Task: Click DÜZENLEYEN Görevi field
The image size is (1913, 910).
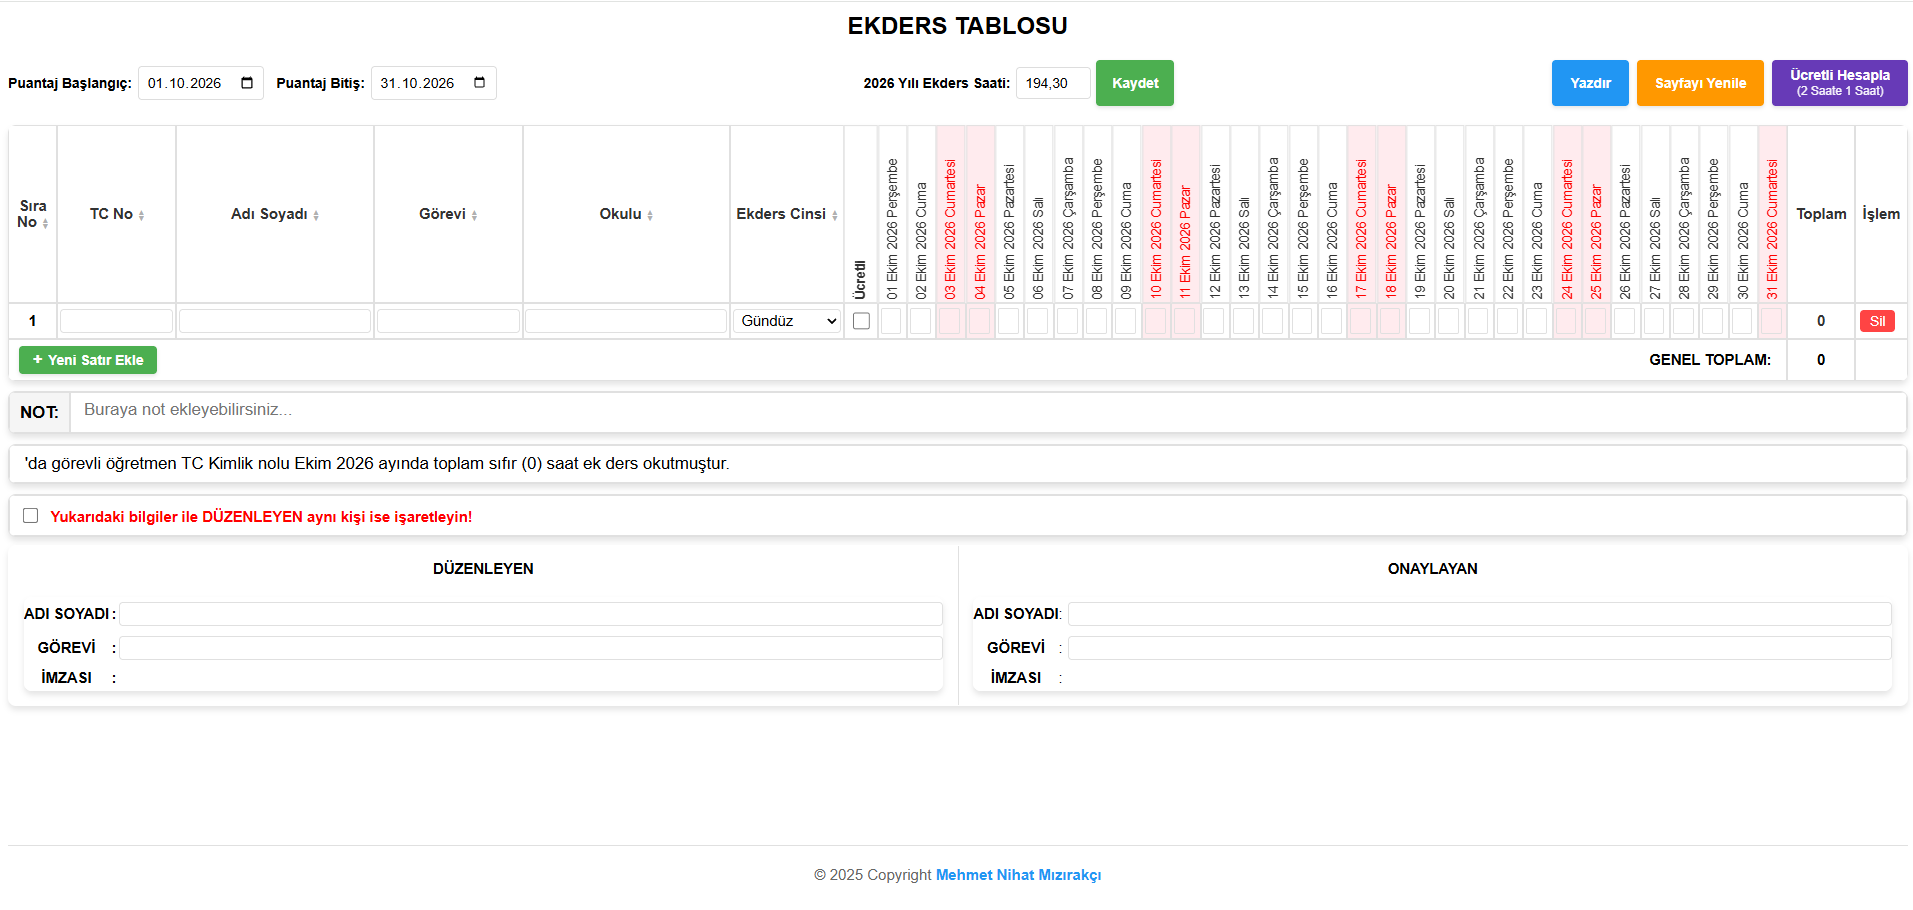Action: [531, 648]
